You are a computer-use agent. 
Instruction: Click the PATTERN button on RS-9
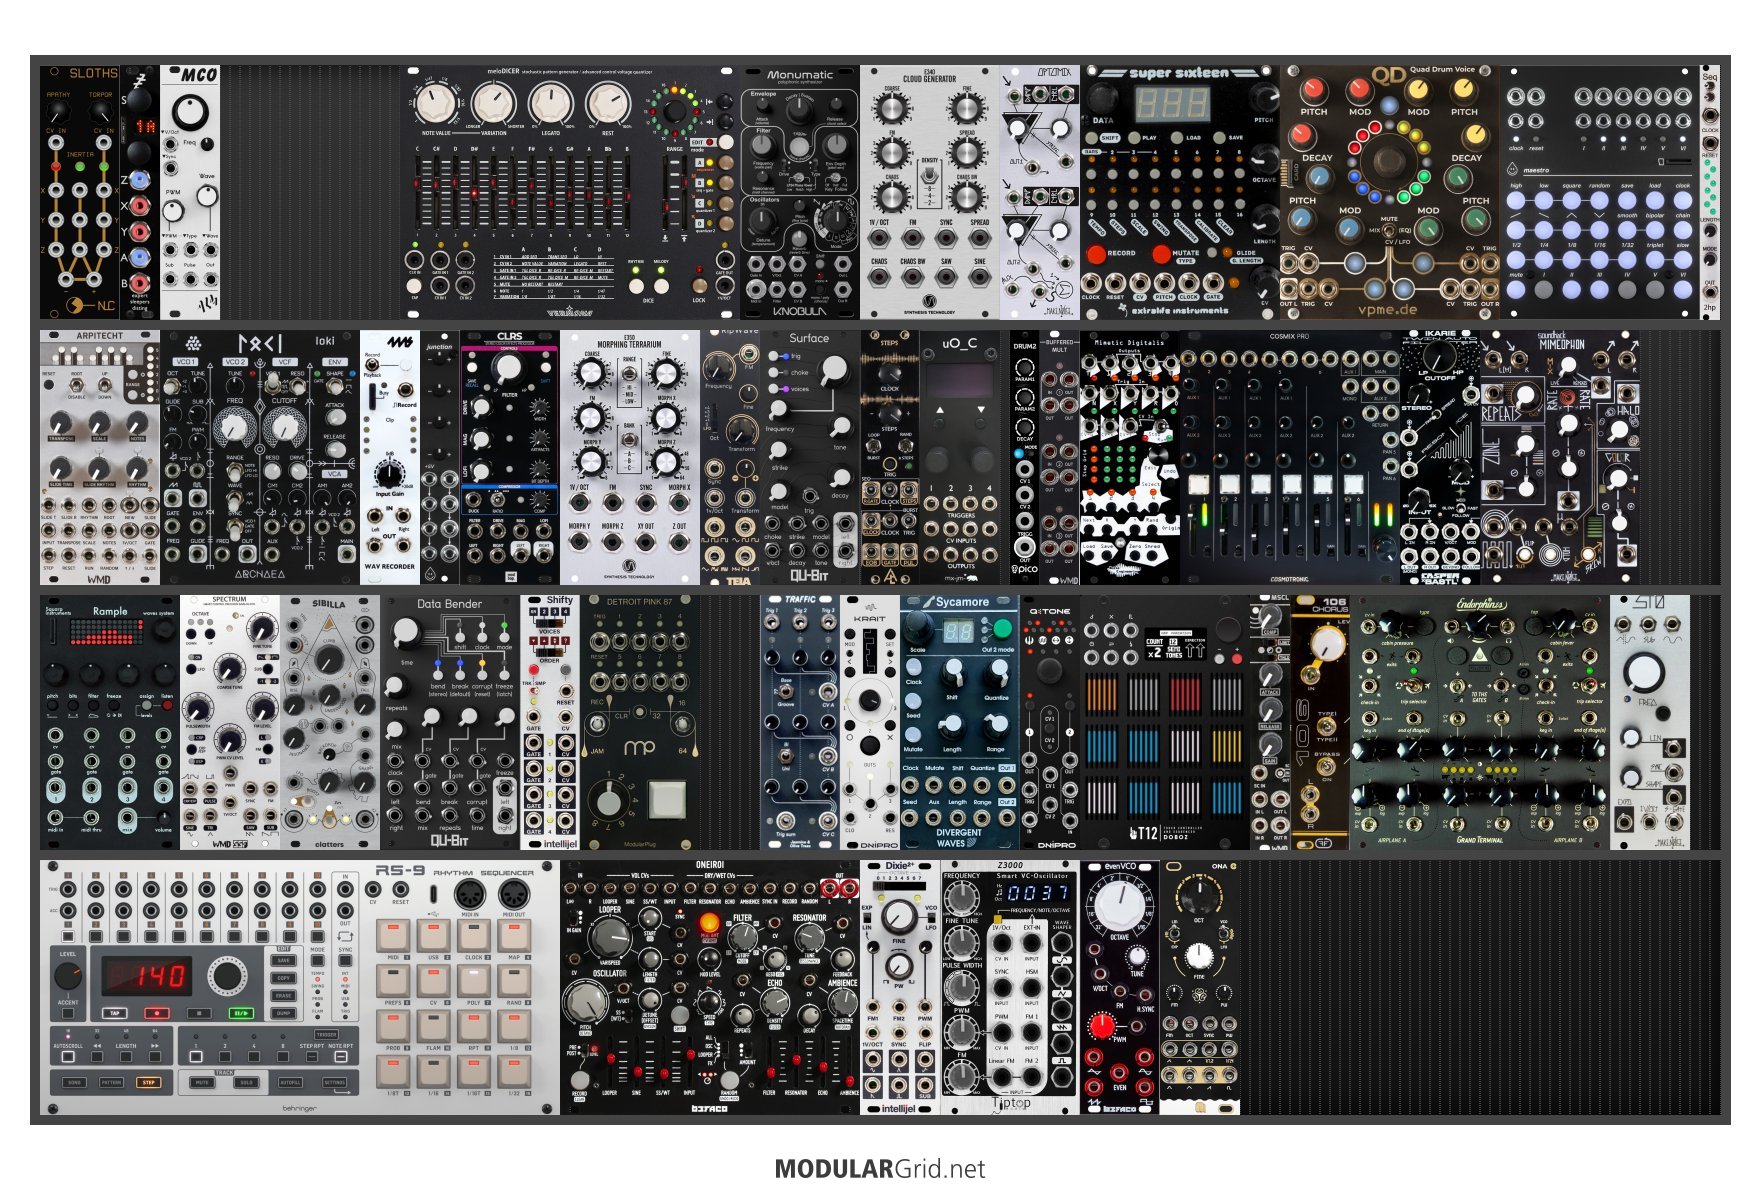tap(111, 1082)
